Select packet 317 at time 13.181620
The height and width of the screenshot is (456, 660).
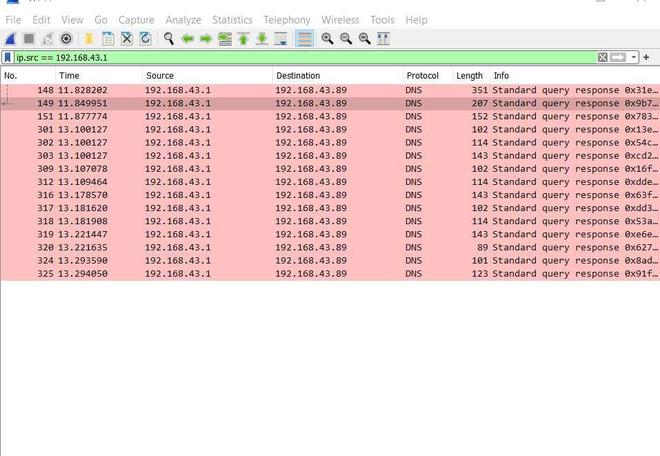[330, 208]
